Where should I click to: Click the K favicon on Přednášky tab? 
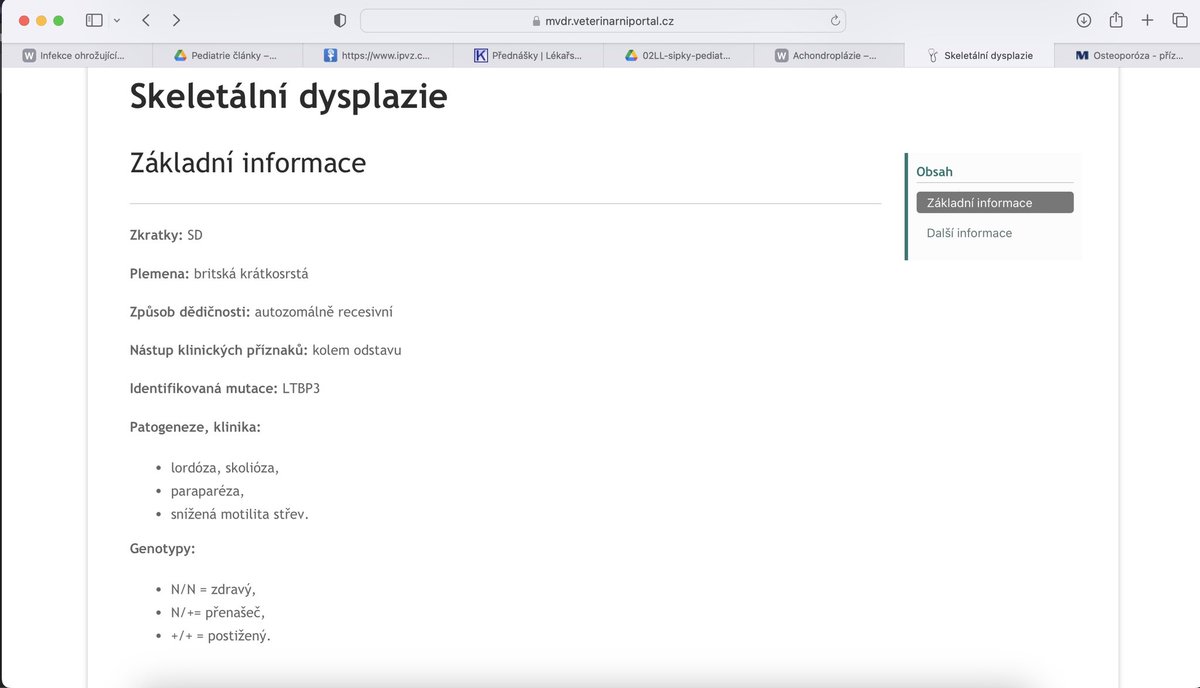(x=480, y=56)
